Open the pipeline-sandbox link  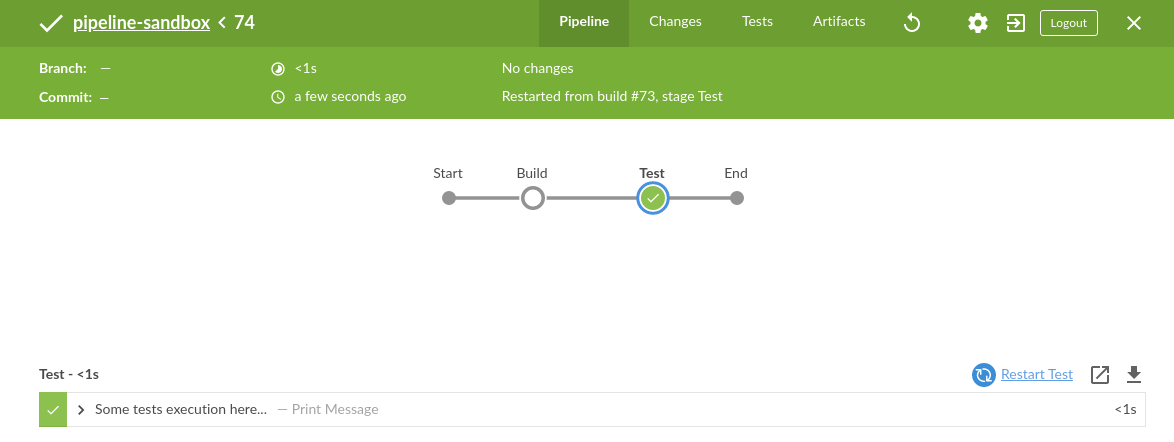click(x=141, y=22)
